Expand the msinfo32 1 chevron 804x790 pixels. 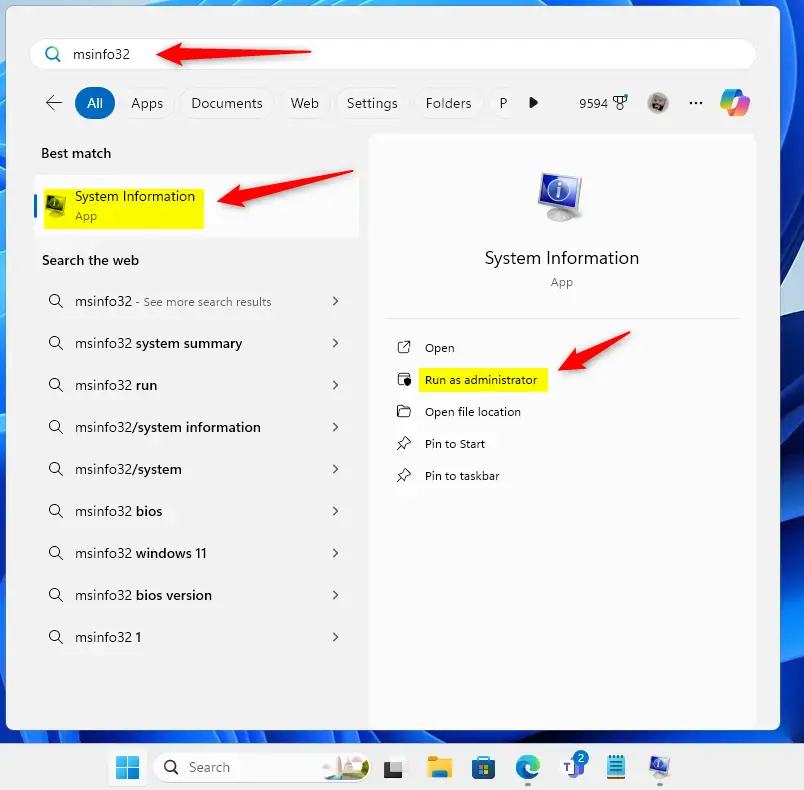coord(335,637)
